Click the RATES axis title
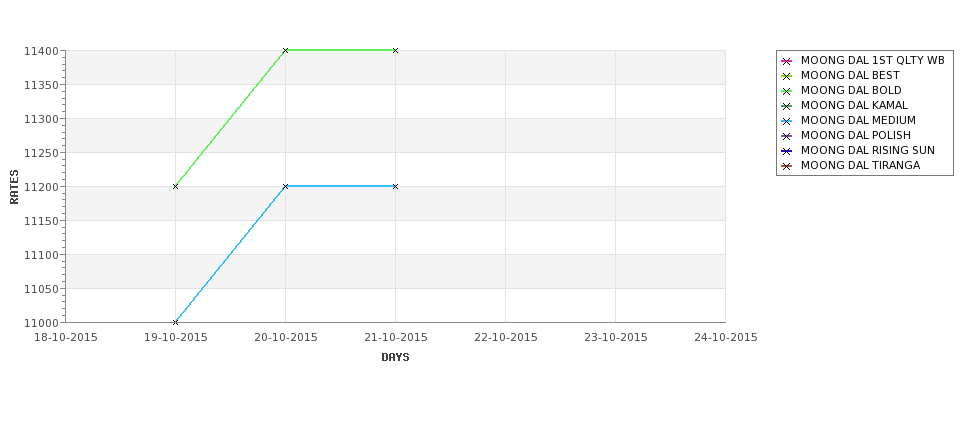The width and height of the screenshot is (975, 429). point(14,187)
